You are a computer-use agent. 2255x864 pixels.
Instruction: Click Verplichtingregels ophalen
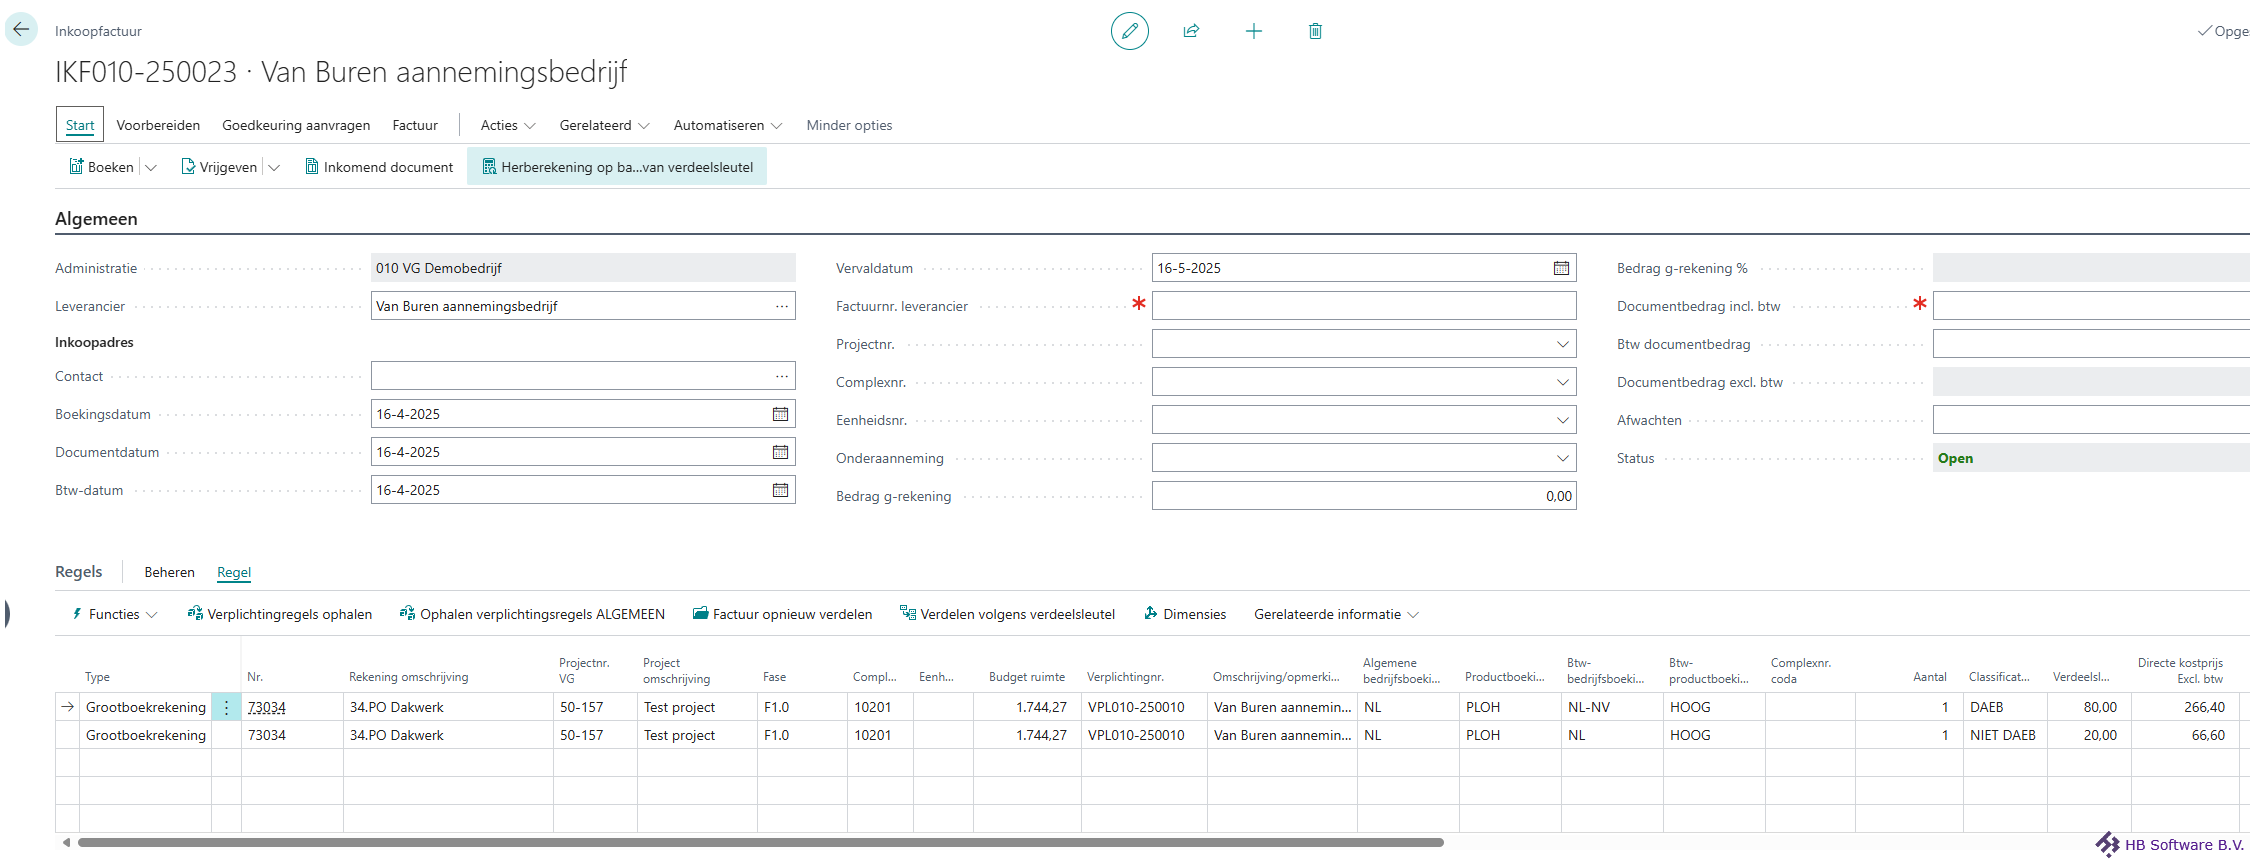click(280, 614)
